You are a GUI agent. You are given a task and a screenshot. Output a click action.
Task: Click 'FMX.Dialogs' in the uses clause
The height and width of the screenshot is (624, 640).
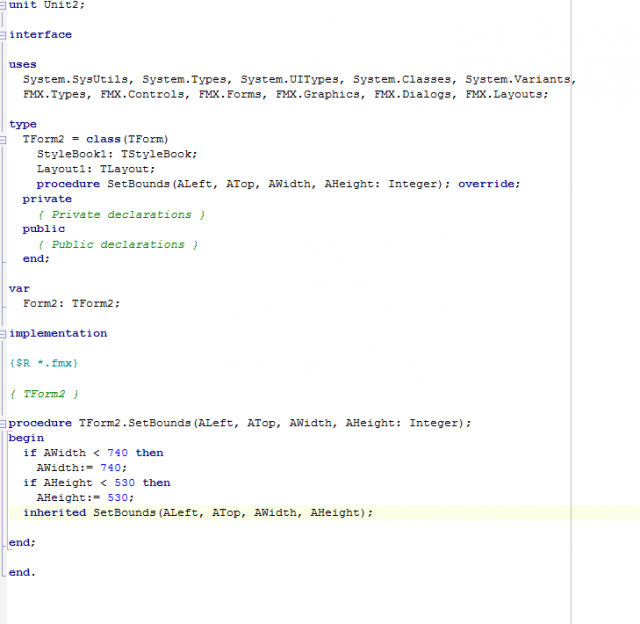coord(413,94)
